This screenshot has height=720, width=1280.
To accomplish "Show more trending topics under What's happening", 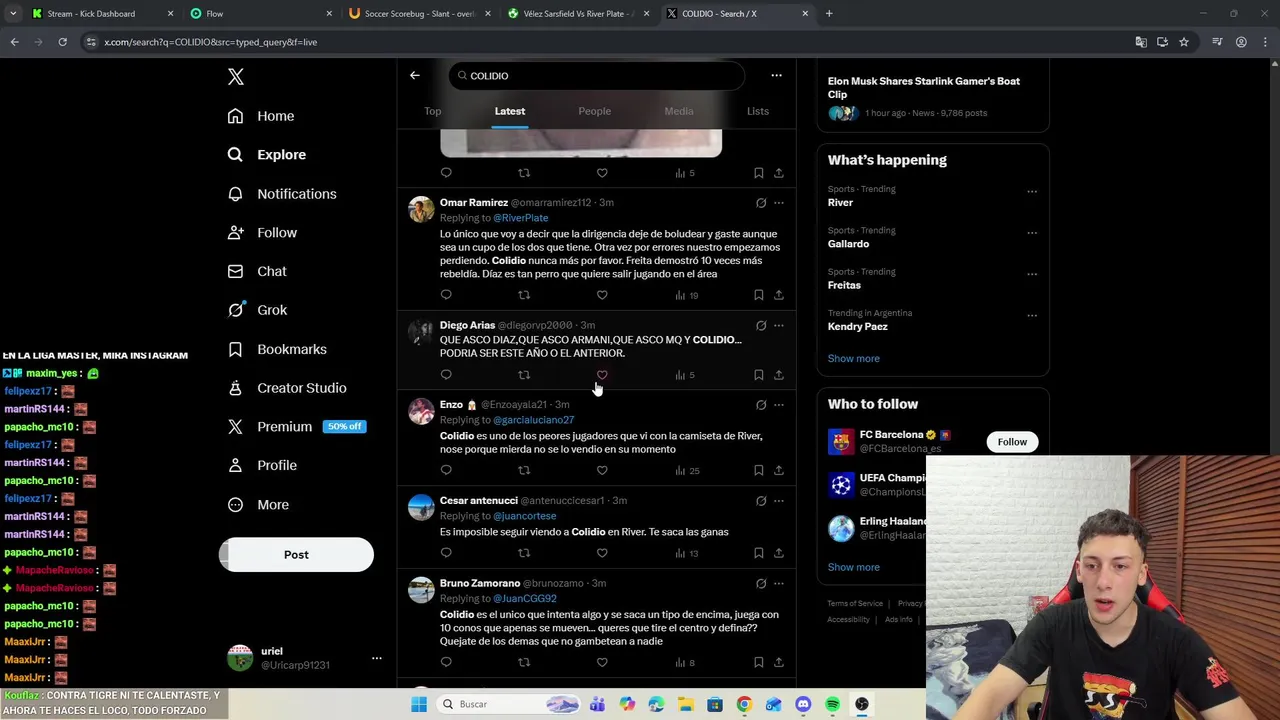I will [x=854, y=358].
